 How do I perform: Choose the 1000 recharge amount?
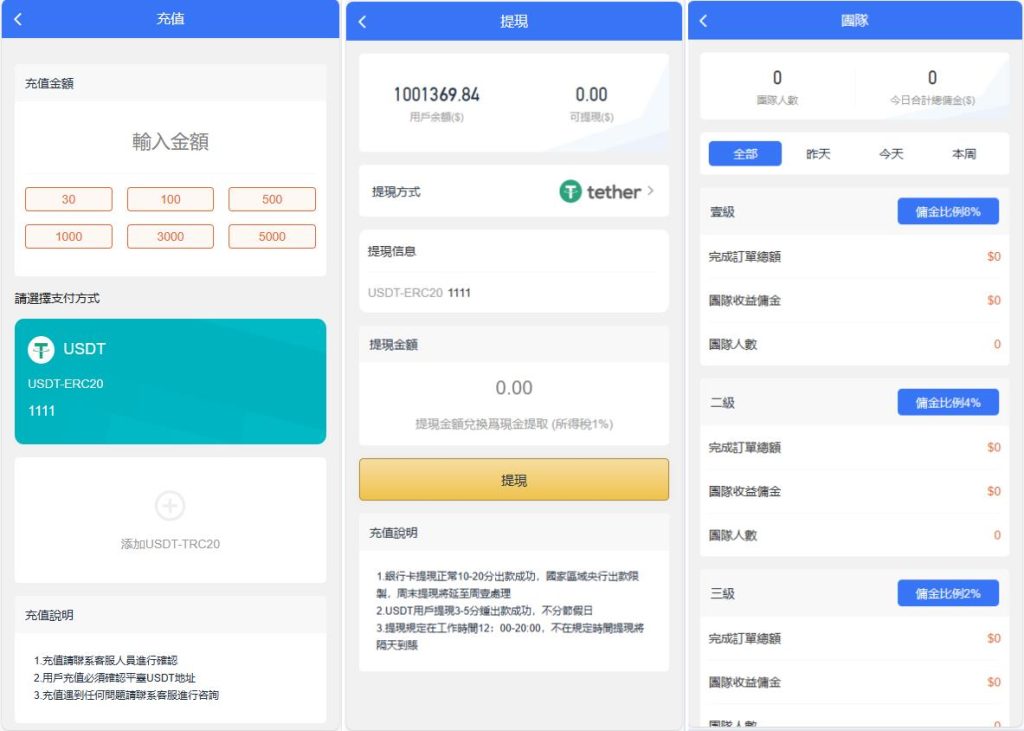[x=68, y=237]
